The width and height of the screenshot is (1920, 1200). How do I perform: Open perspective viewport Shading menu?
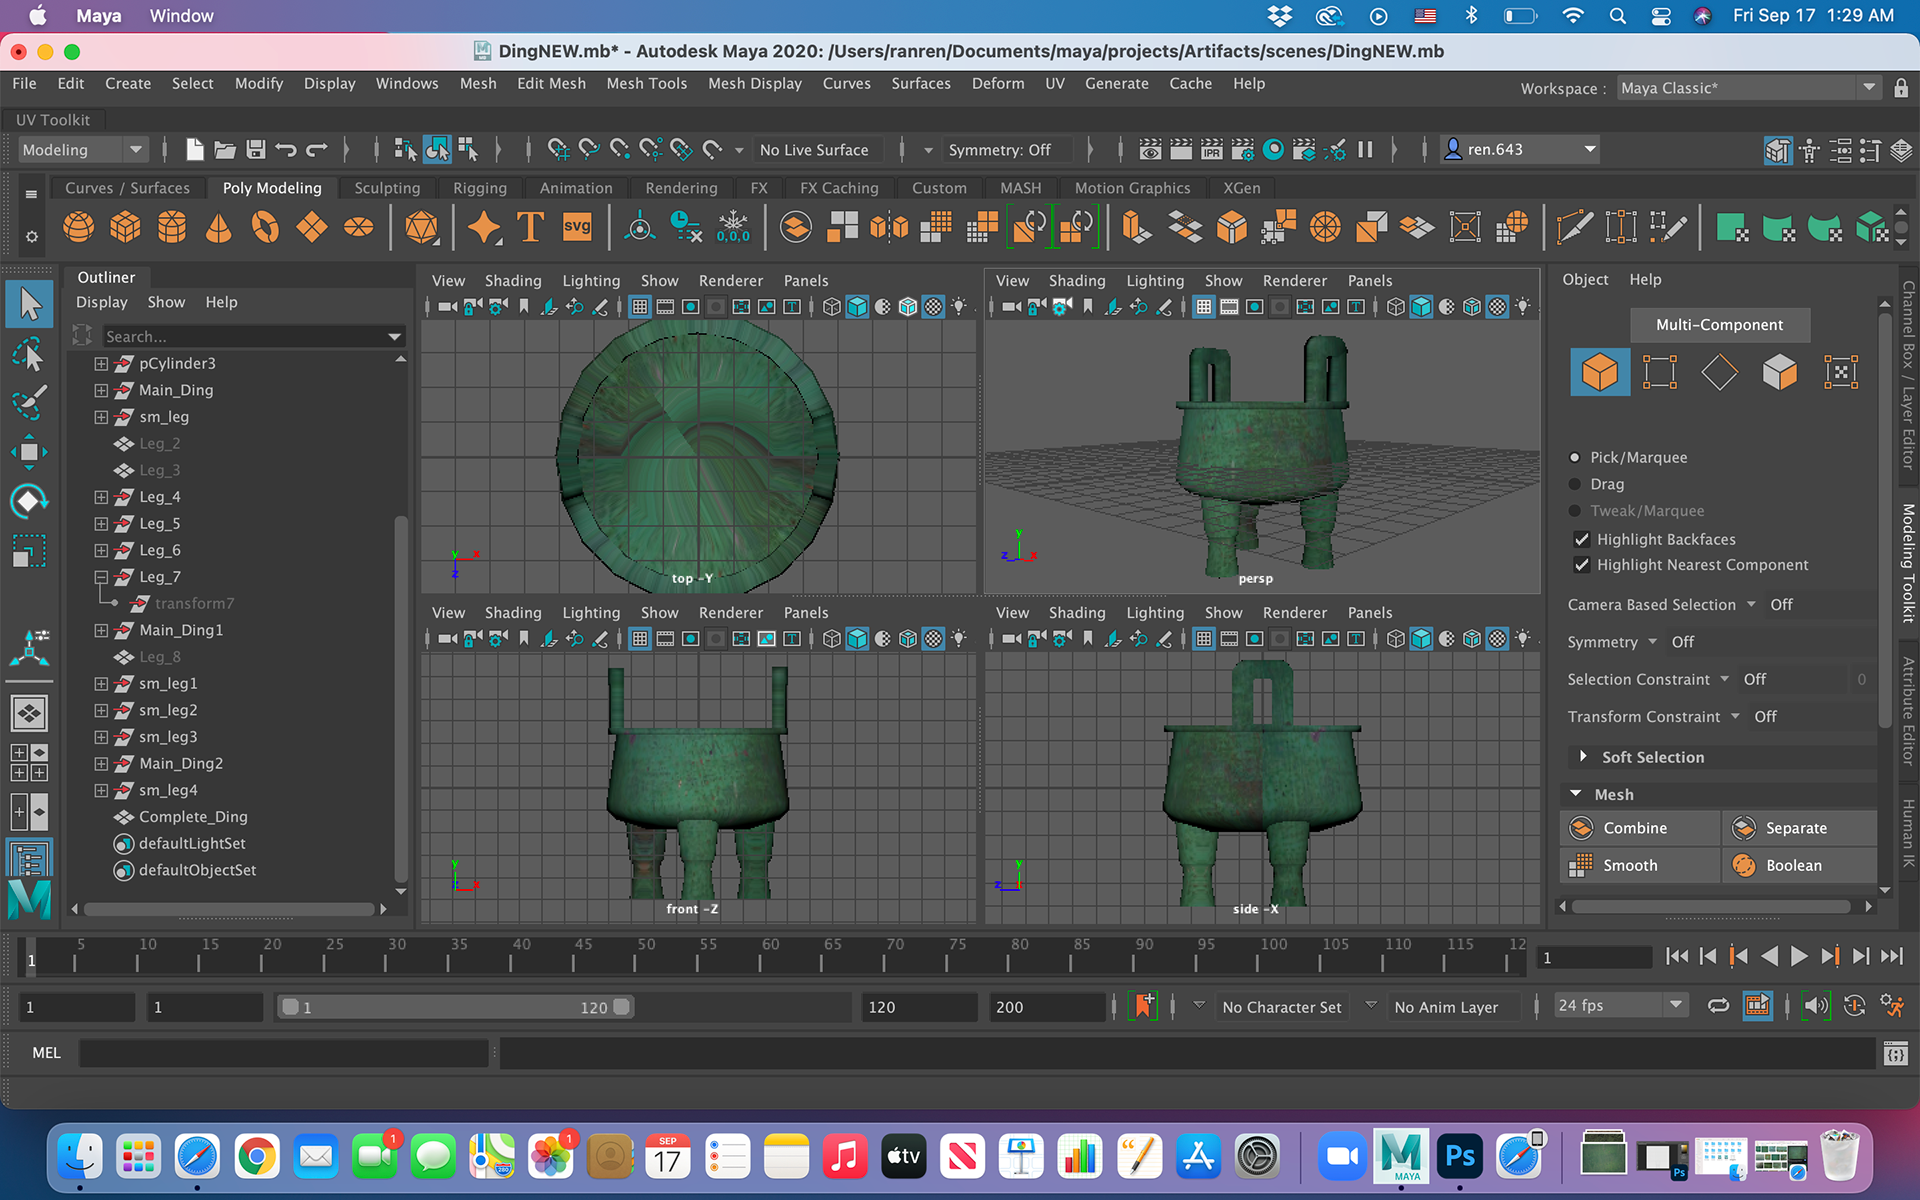click(1077, 281)
